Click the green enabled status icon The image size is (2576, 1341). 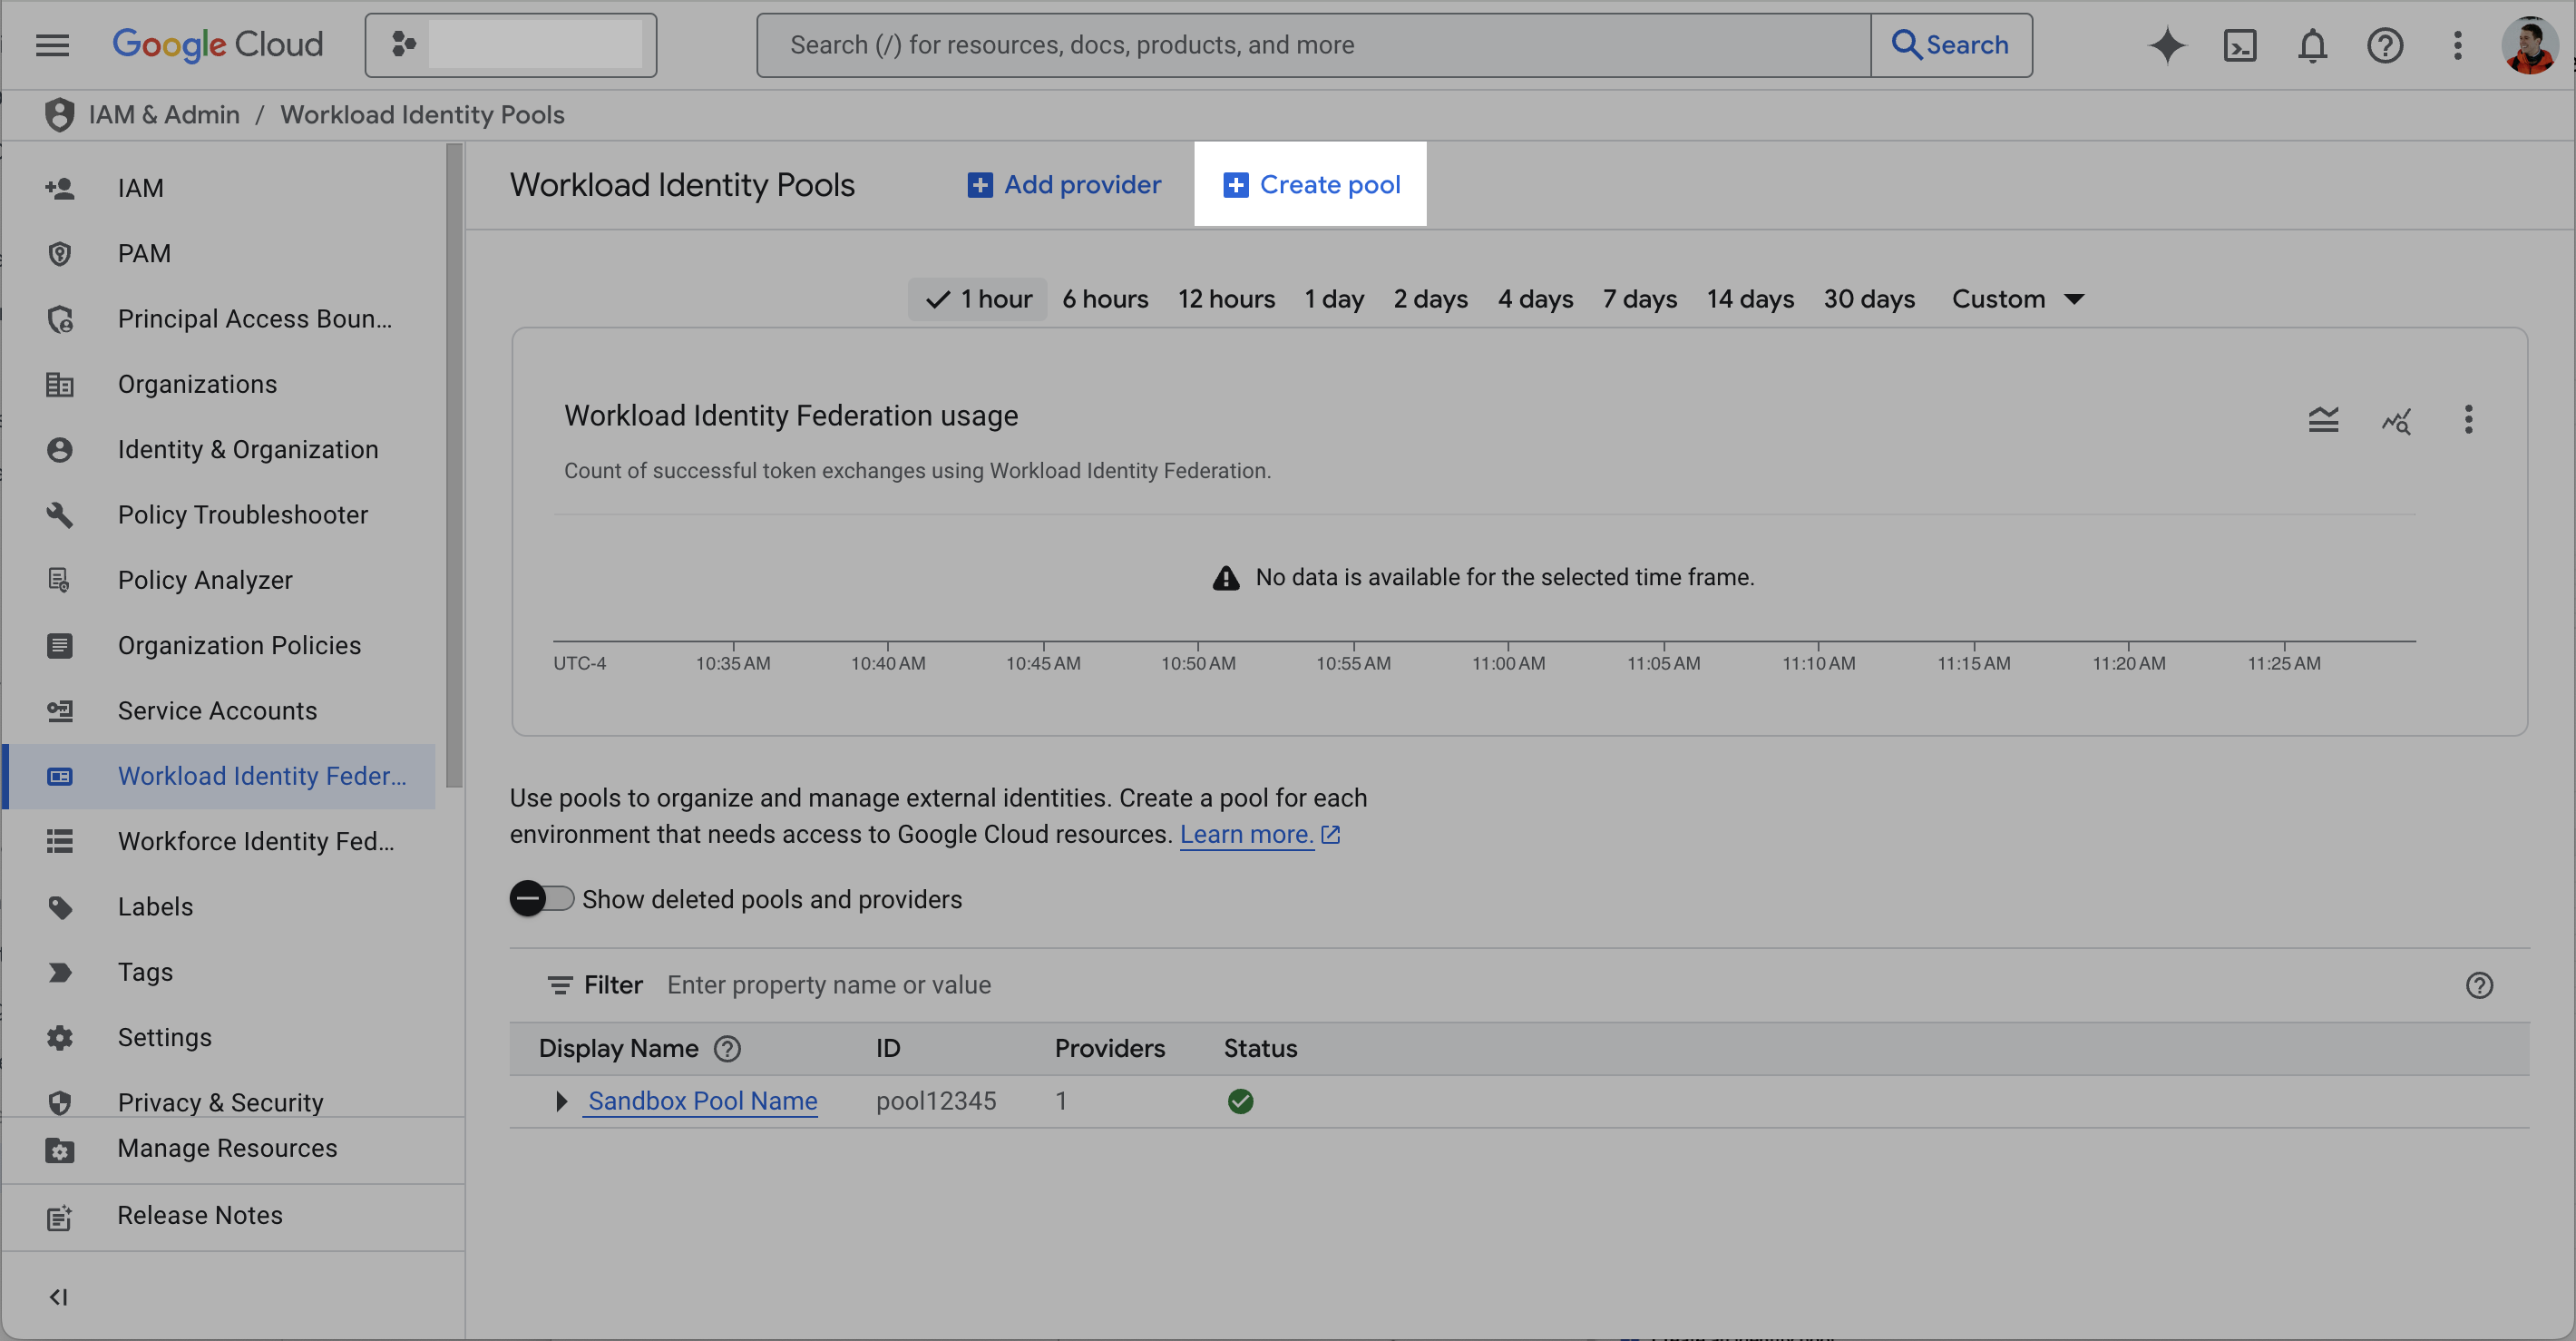tap(1240, 1101)
